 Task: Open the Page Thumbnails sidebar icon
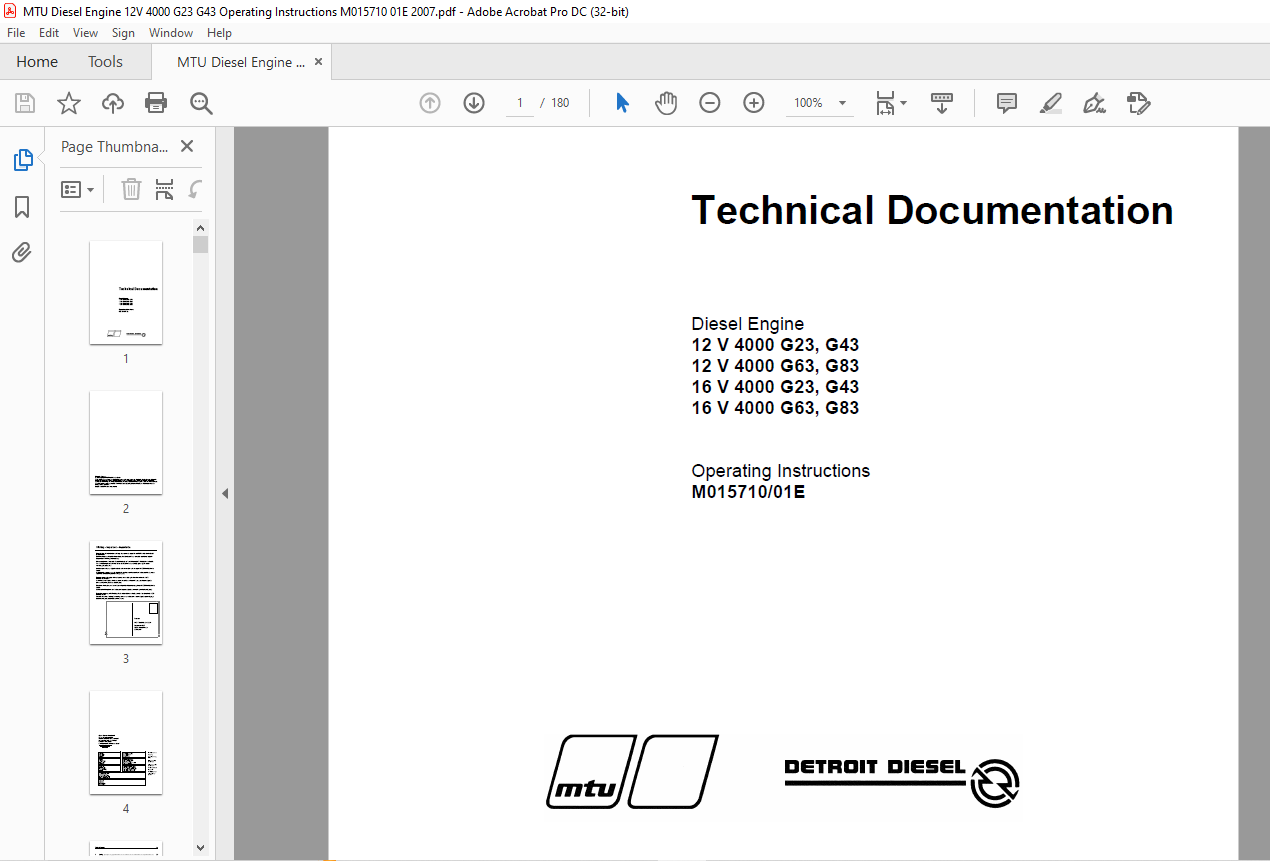click(22, 160)
